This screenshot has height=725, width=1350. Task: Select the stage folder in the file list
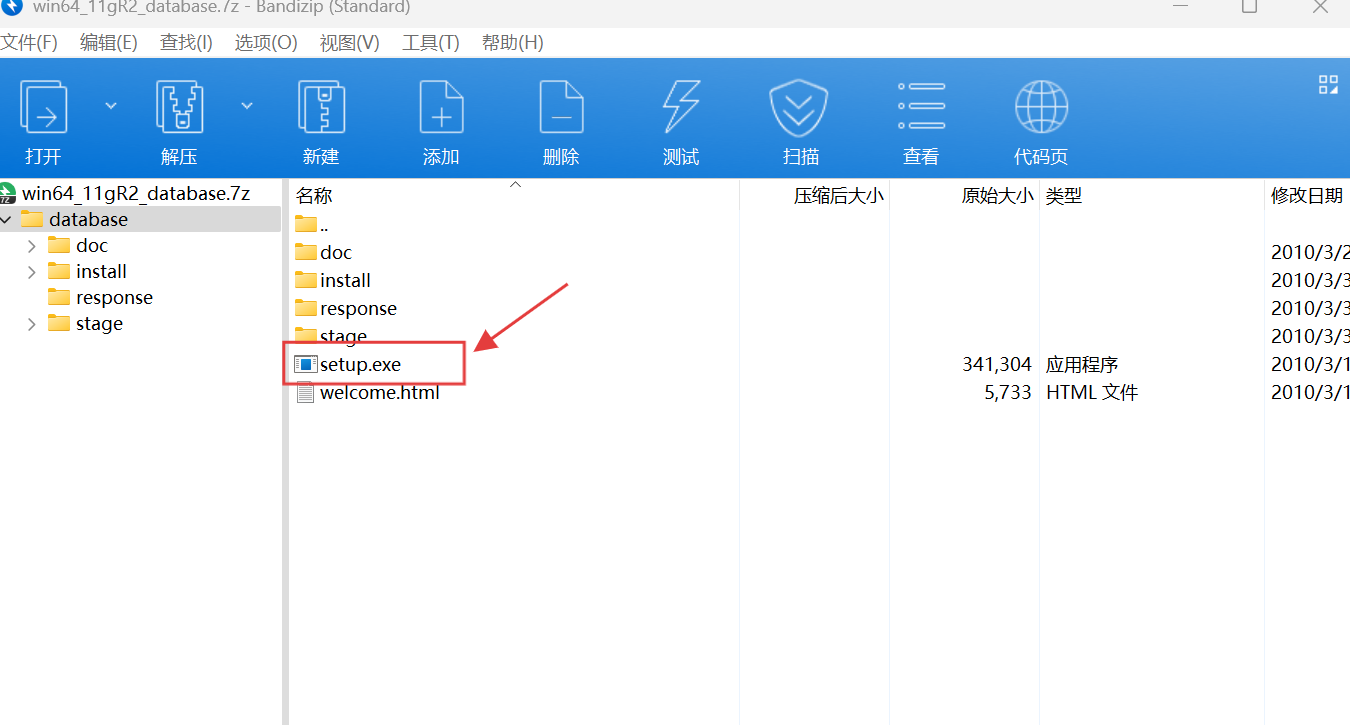point(343,336)
